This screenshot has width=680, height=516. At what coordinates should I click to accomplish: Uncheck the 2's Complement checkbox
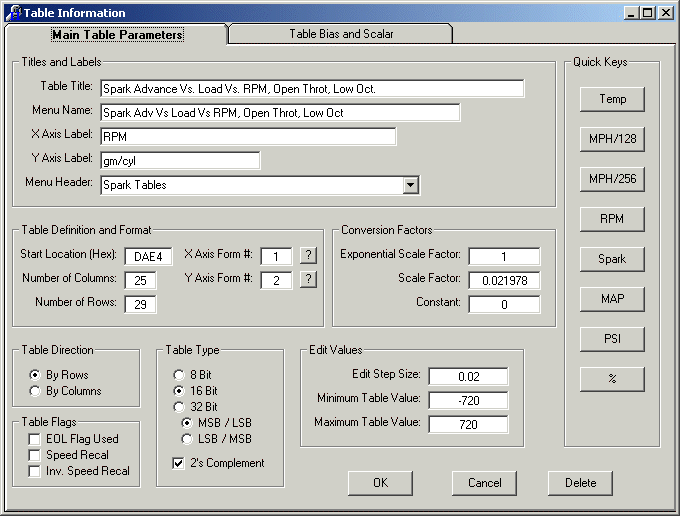click(178, 463)
